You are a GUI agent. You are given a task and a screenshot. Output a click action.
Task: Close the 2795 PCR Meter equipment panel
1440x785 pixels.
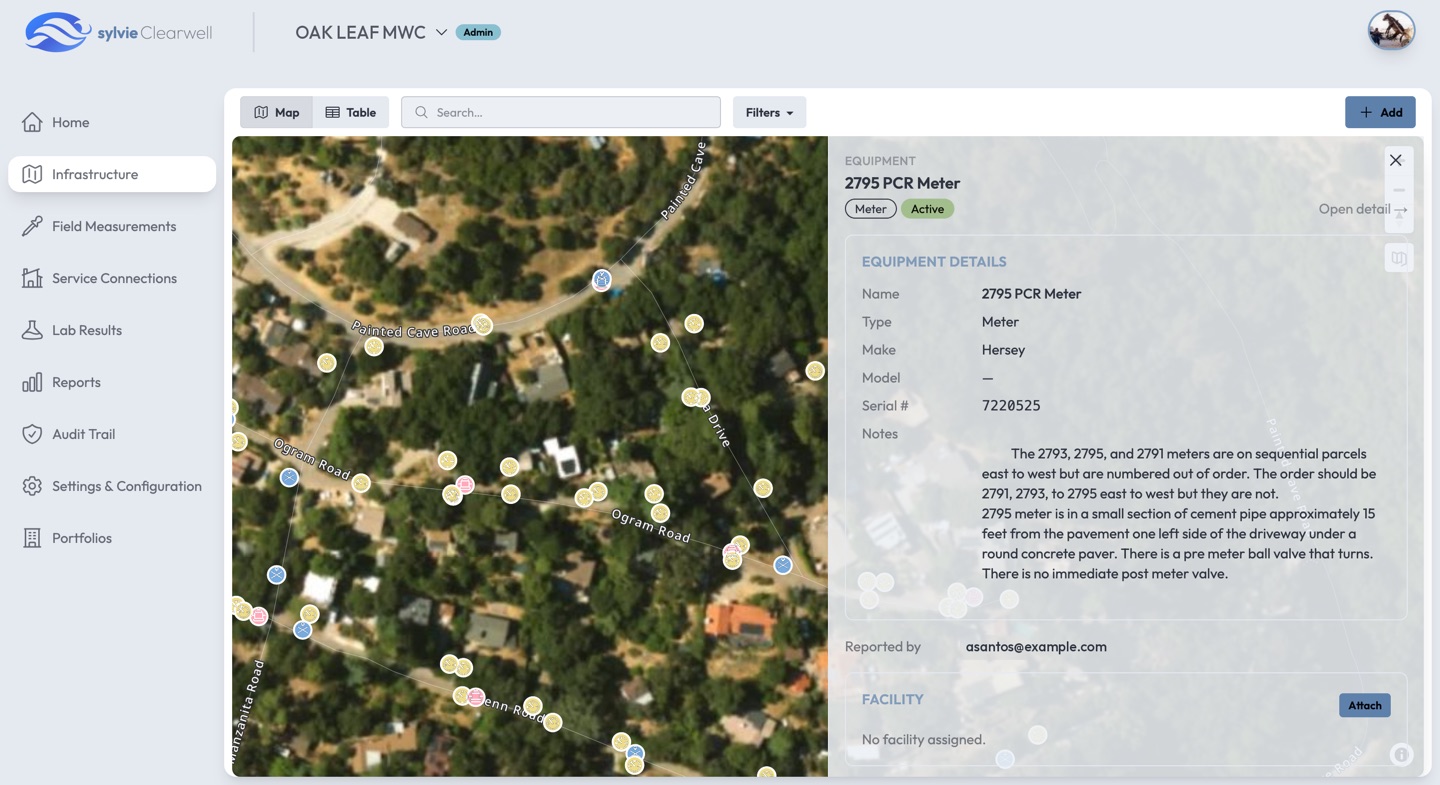pyautogui.click(x=1395, y=160)
